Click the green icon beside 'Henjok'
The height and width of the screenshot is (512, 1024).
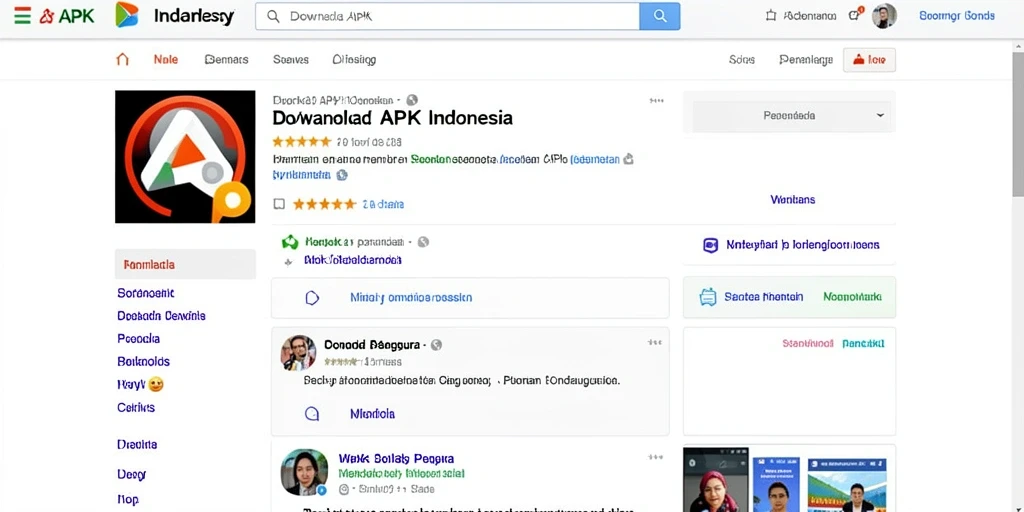(290, 242)
